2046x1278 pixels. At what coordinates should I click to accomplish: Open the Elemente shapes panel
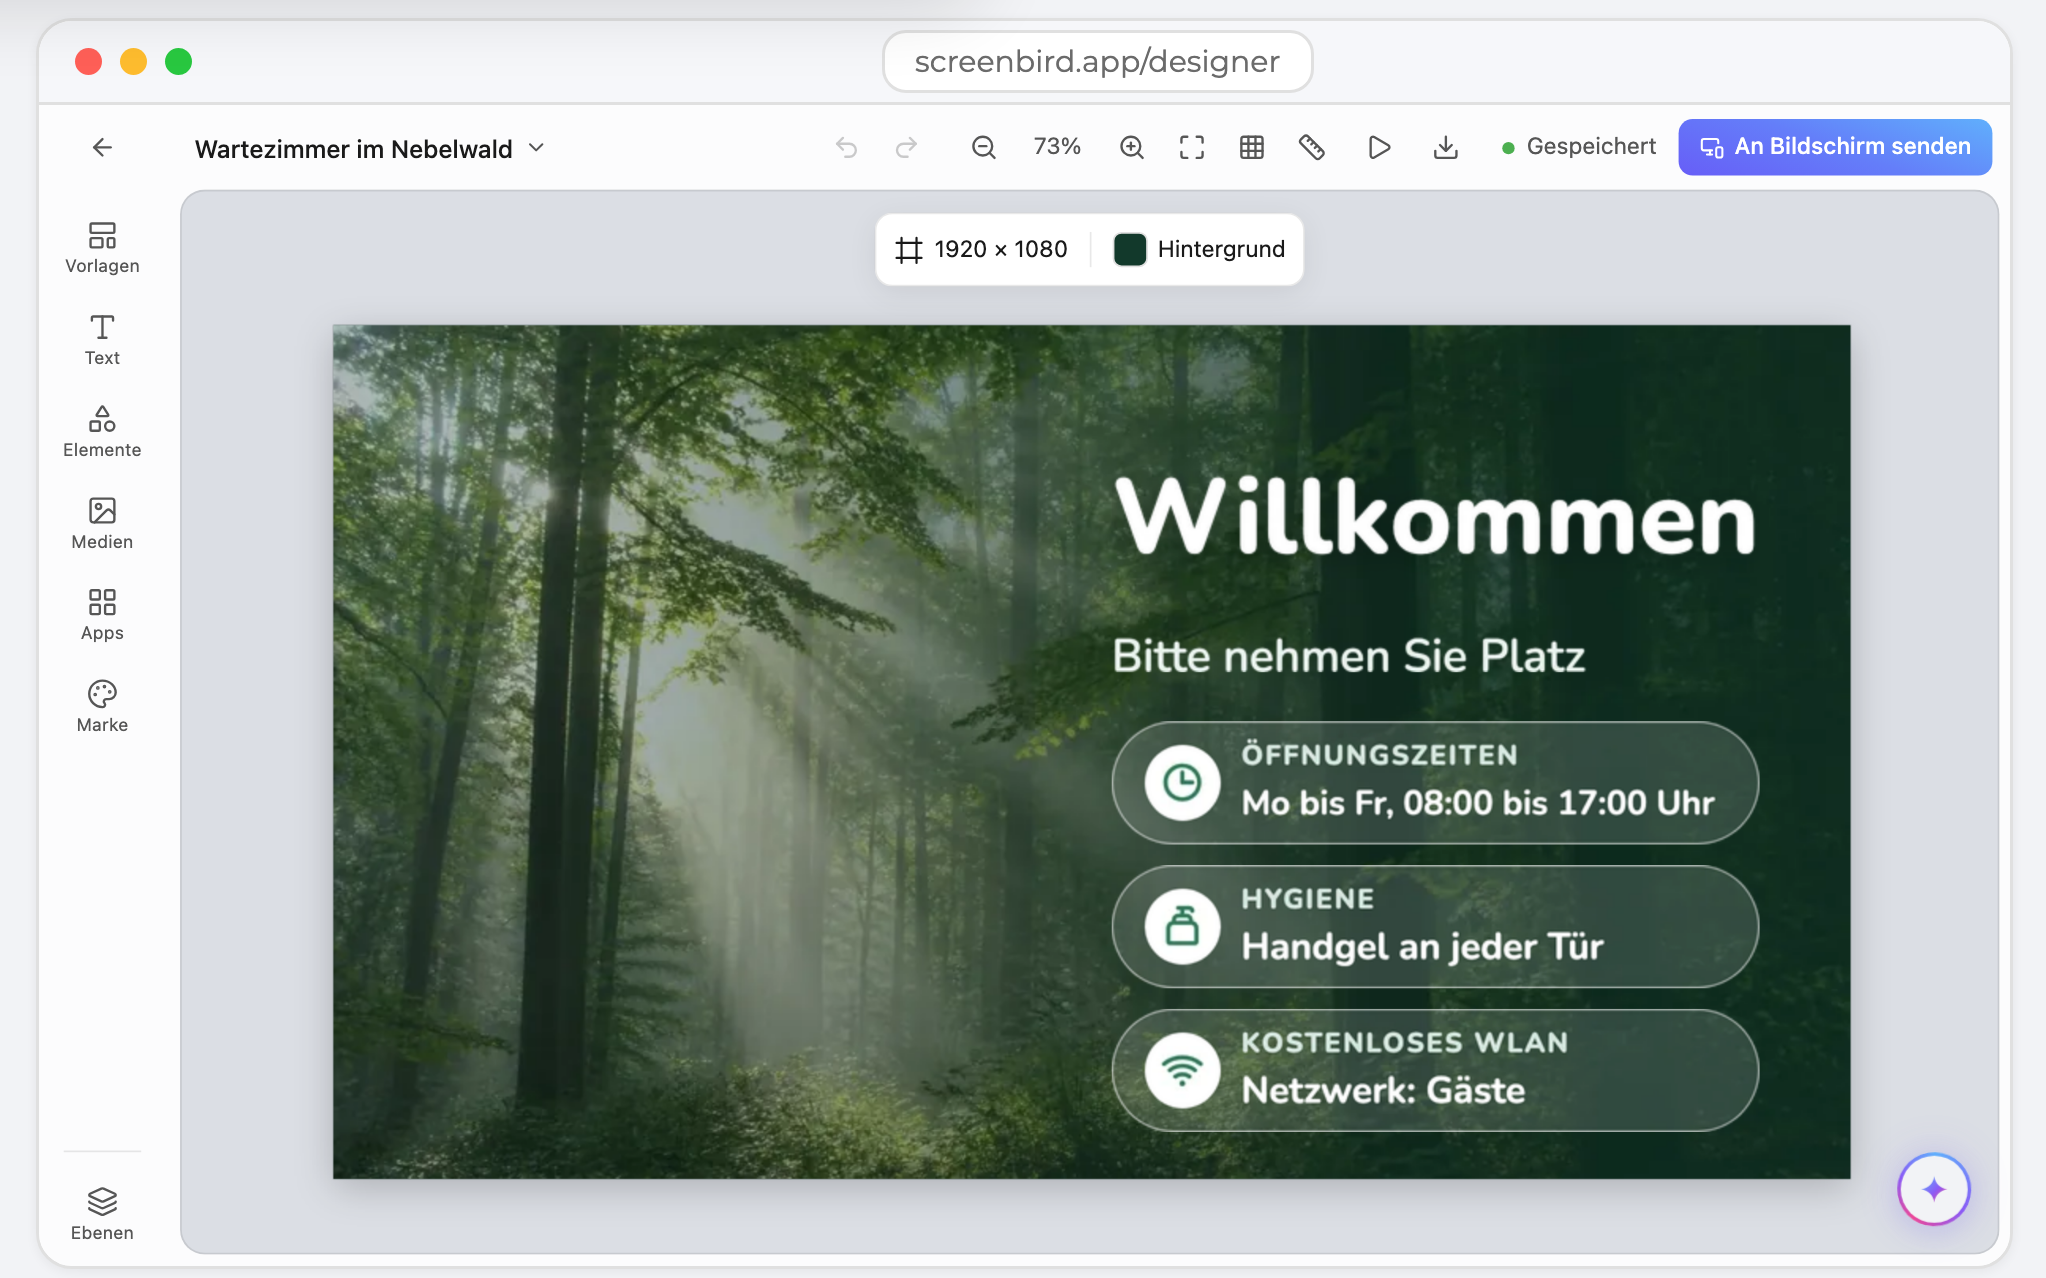102,432
